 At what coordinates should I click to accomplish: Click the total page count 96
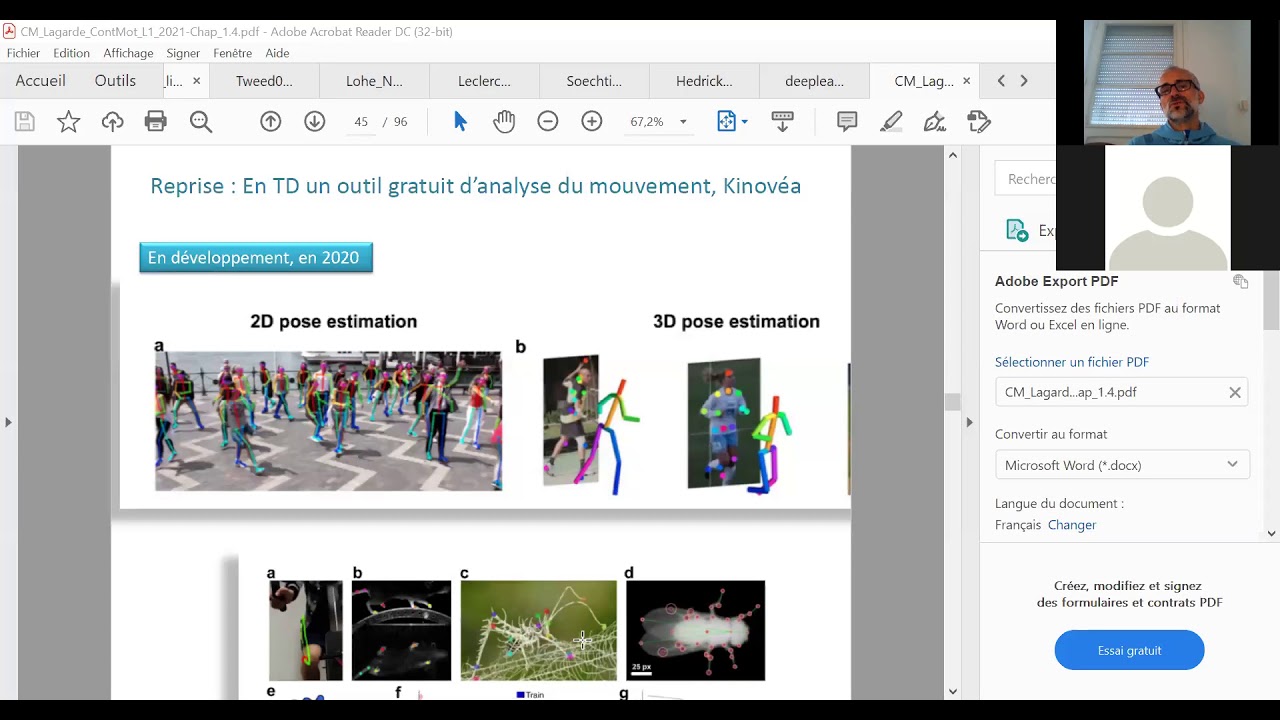pyautogui.click(x=400, y=122)
